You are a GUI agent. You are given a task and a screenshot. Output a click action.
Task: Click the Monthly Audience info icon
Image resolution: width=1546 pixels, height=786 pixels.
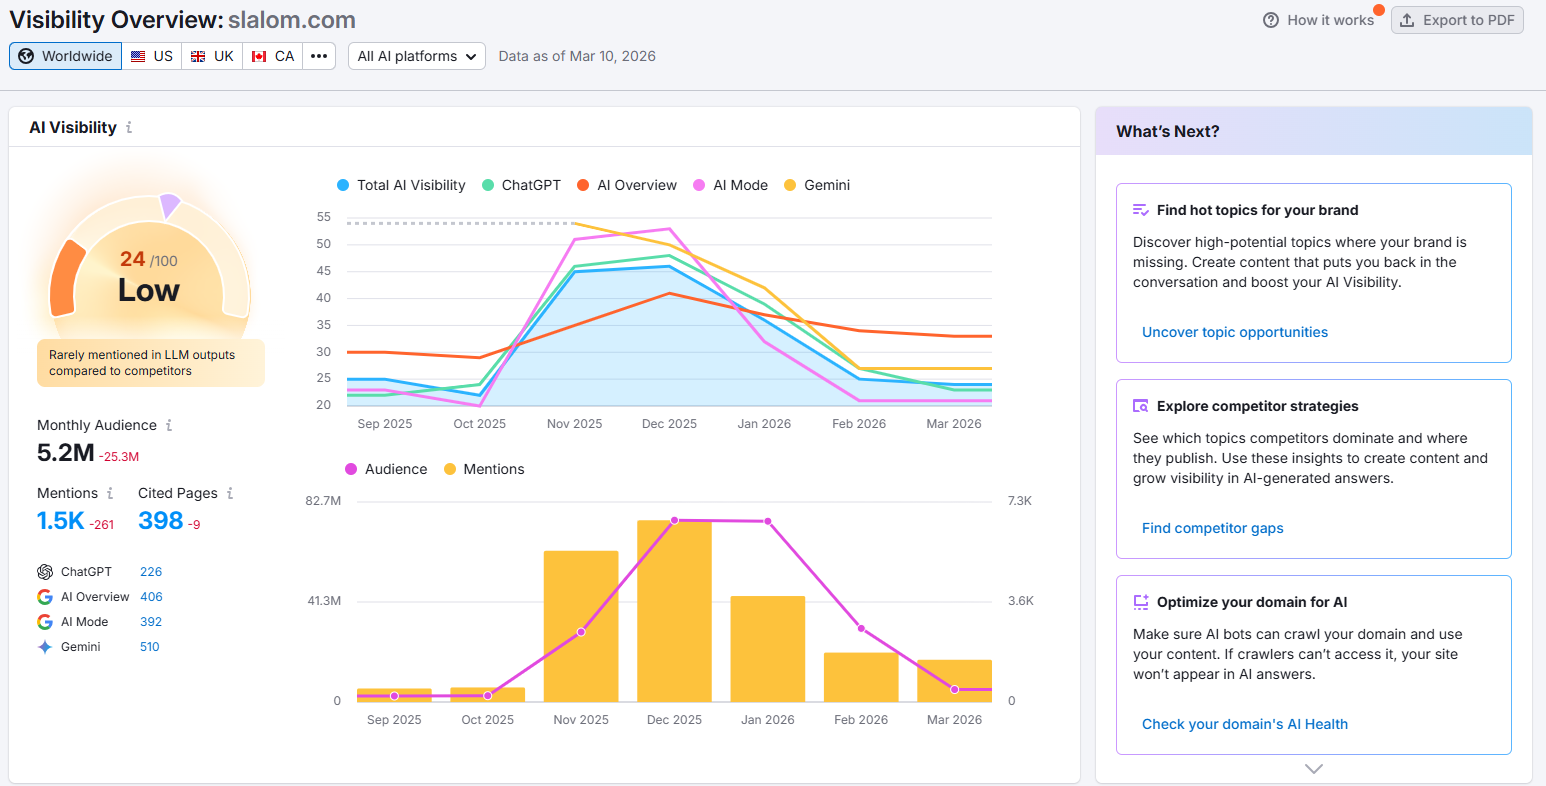point(169,426)
